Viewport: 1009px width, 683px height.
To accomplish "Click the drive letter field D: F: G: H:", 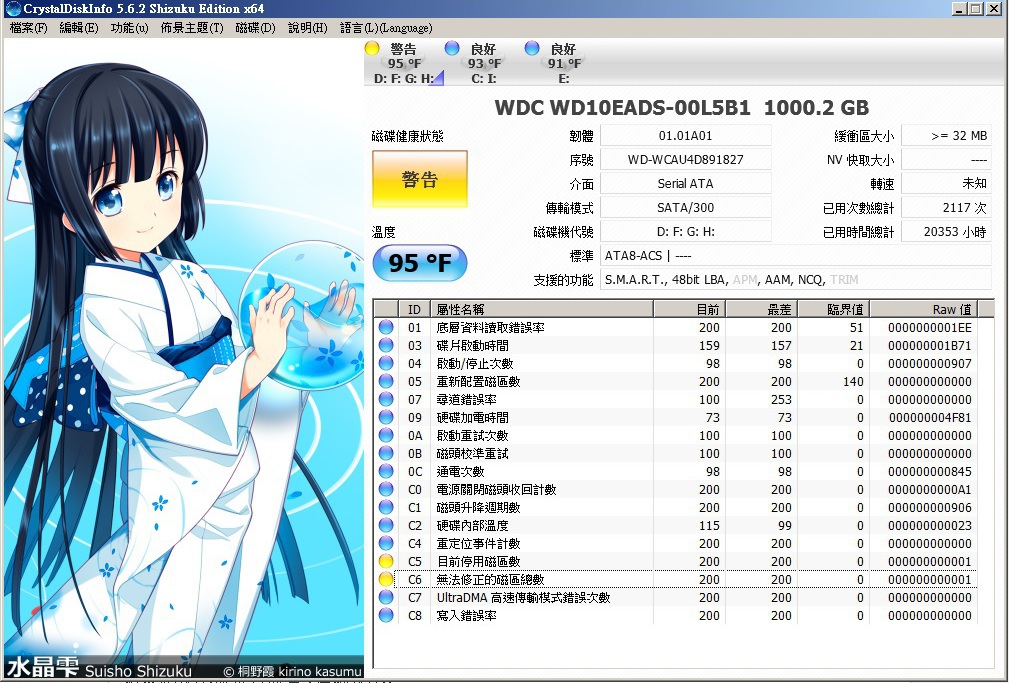I will (685, 232).
